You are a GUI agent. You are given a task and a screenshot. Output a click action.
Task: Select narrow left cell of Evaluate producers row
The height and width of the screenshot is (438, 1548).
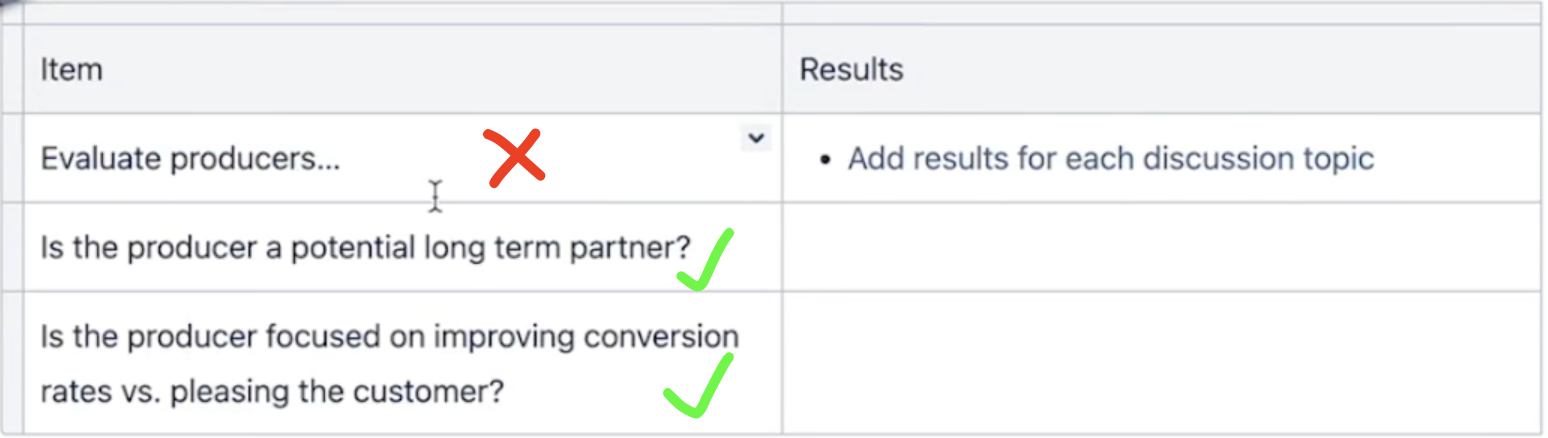(12, 158)
